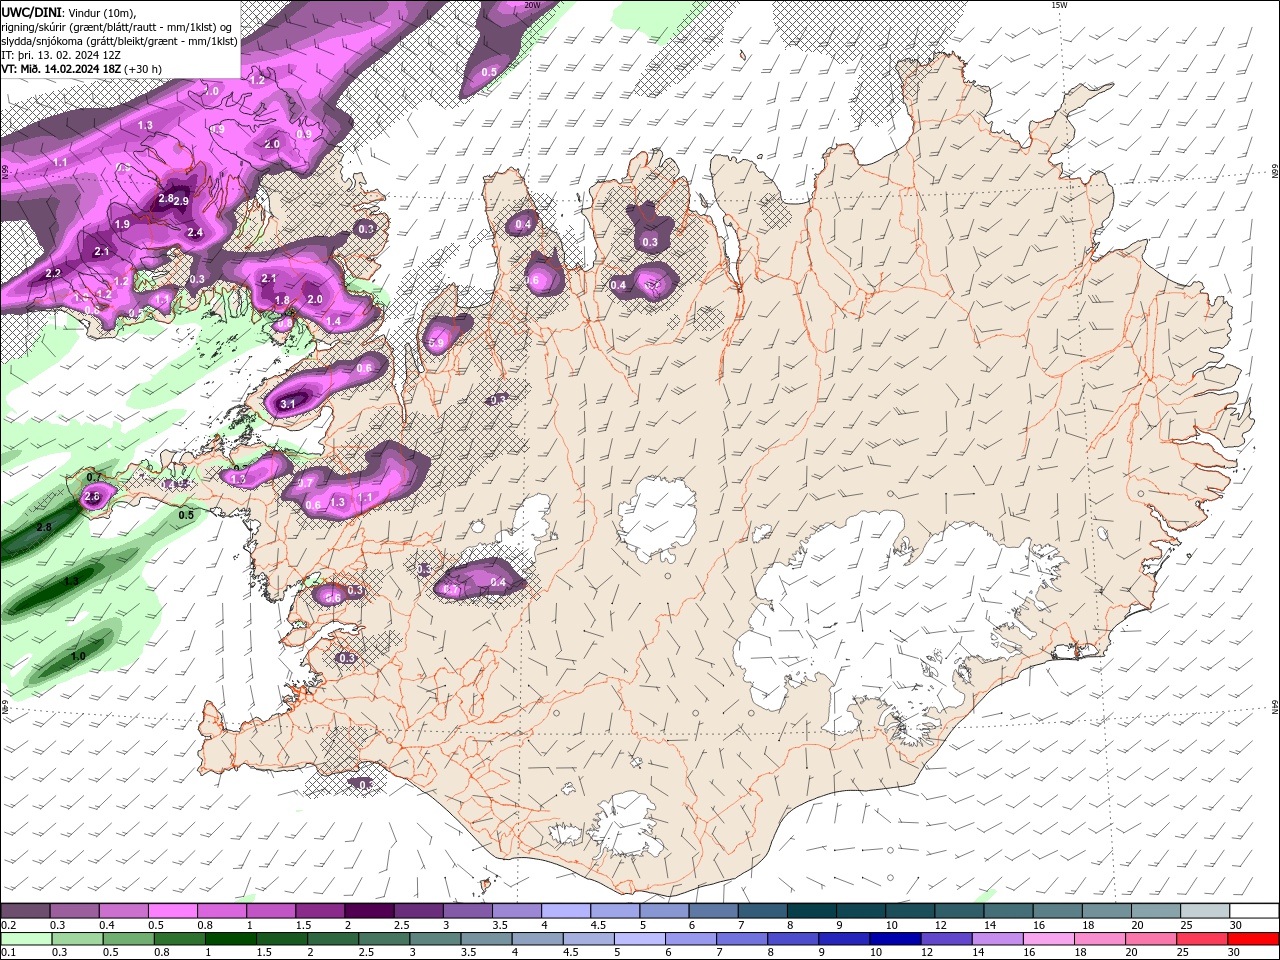Click the '2.9' snowfall value on the map
1280x960 pixels.
click(182, 201)
